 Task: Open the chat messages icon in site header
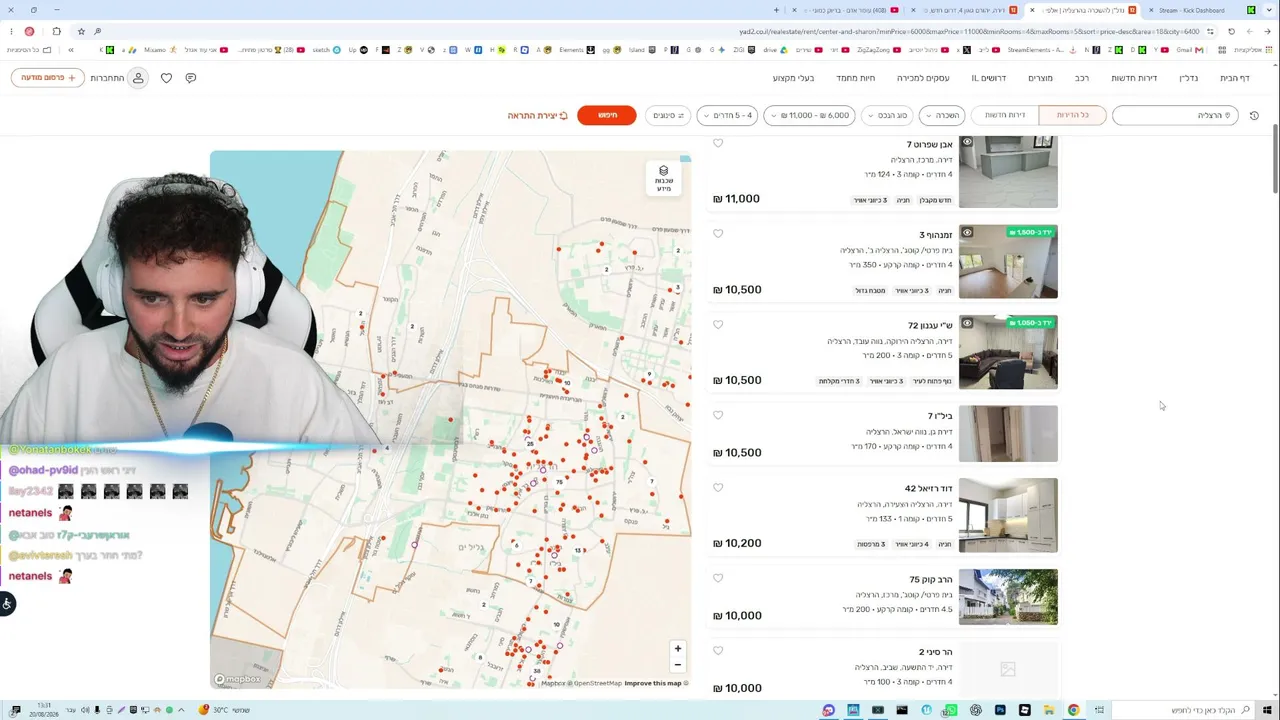coord(191,78)
